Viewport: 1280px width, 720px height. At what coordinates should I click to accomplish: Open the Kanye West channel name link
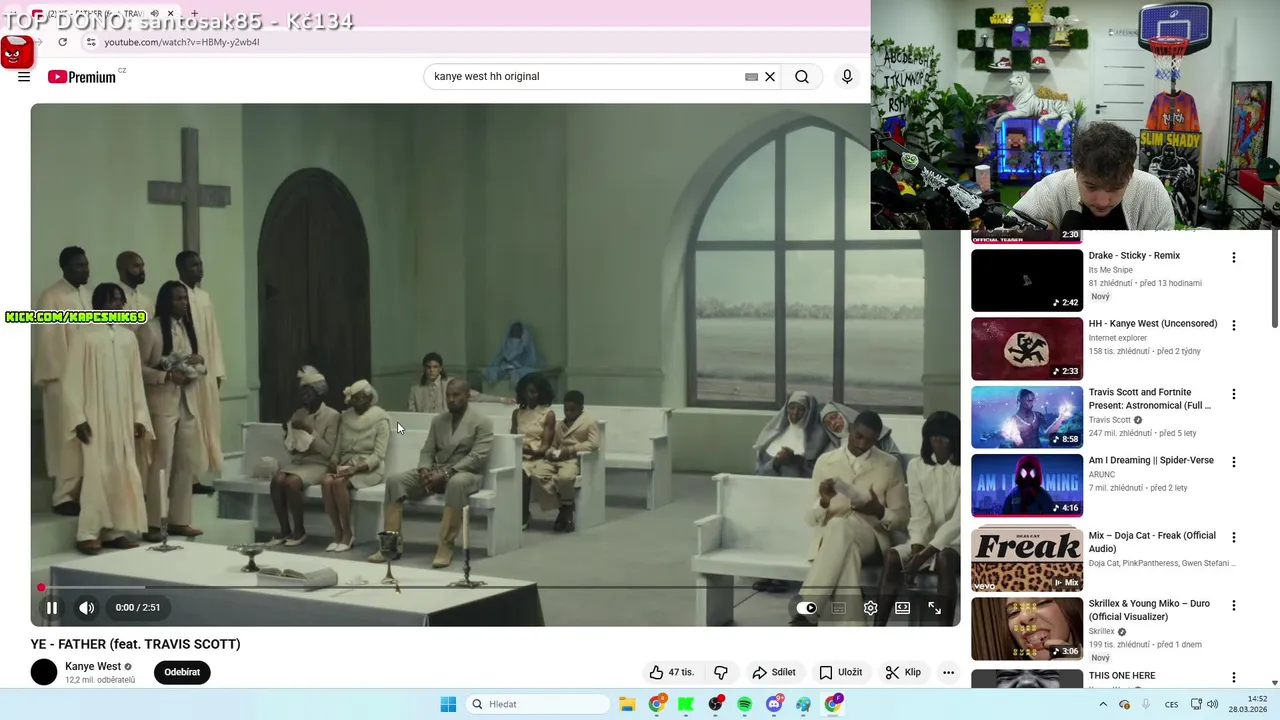pyautogui.click(x=93, y=666)
